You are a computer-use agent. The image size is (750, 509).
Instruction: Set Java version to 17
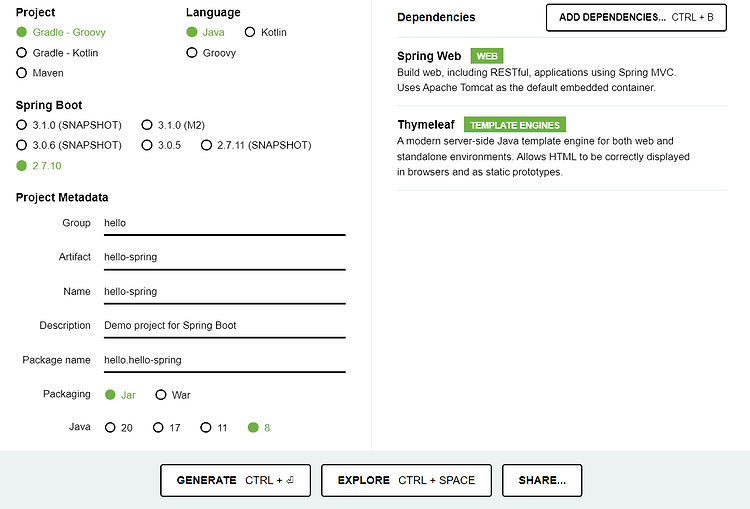click(x=158, y=428)
